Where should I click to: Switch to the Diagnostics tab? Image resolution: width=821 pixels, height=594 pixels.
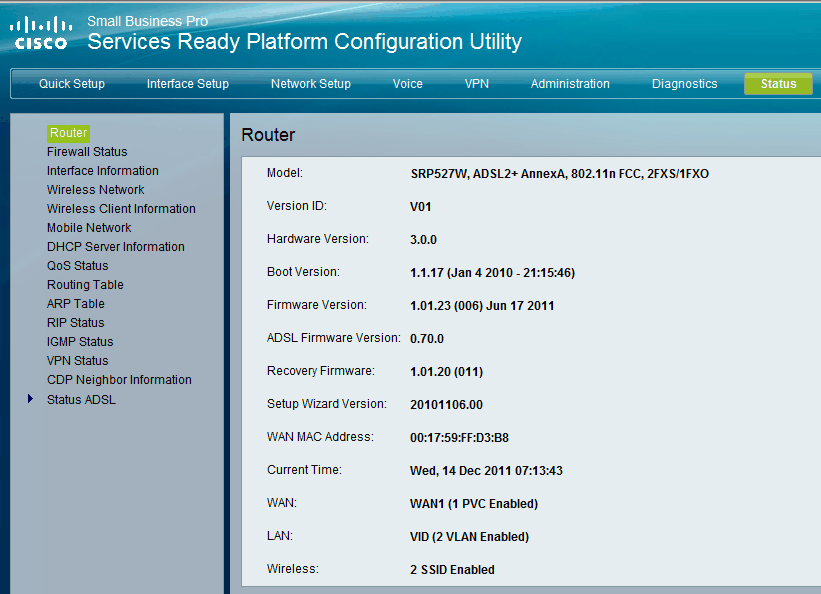click(x=684, y=84)
